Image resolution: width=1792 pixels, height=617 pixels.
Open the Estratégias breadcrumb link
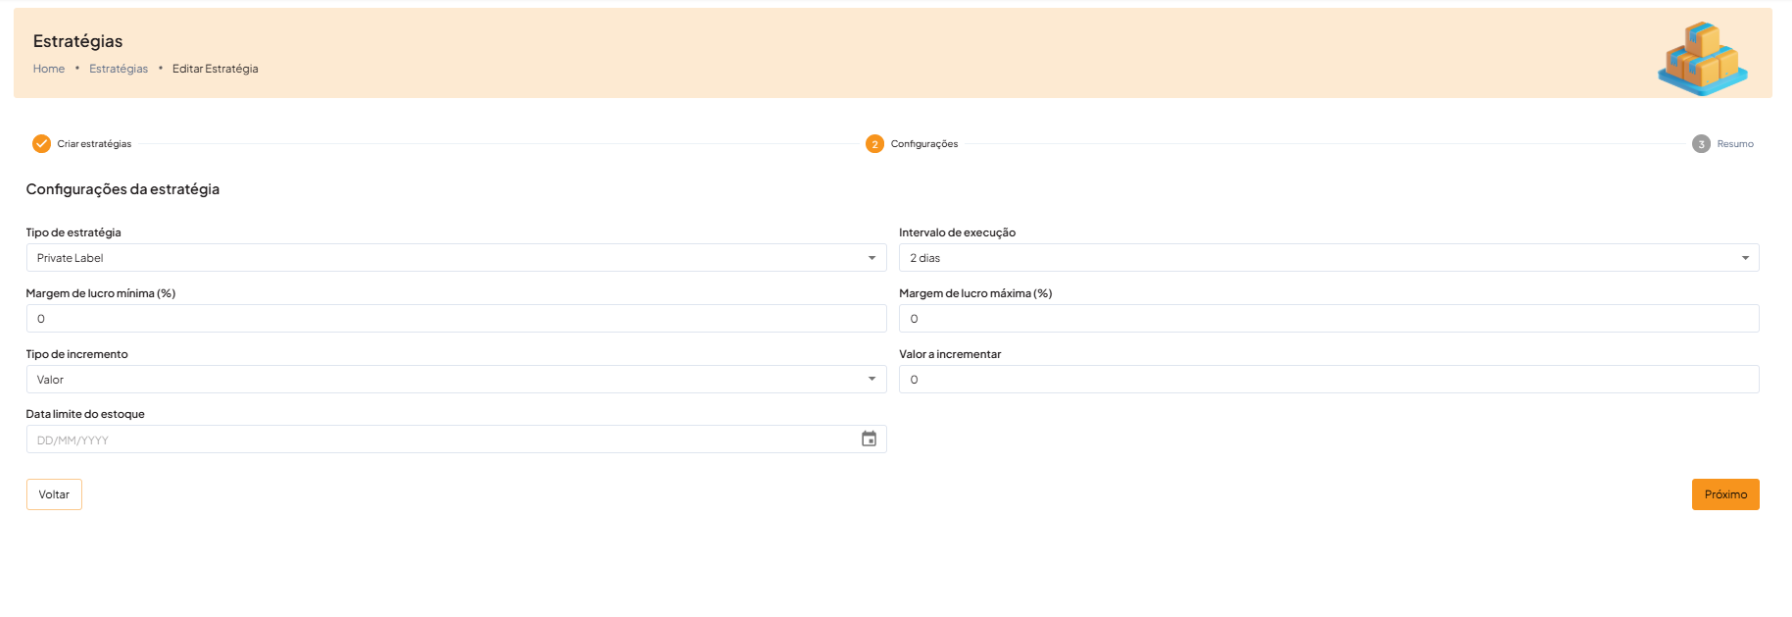(x=118, y=69)
